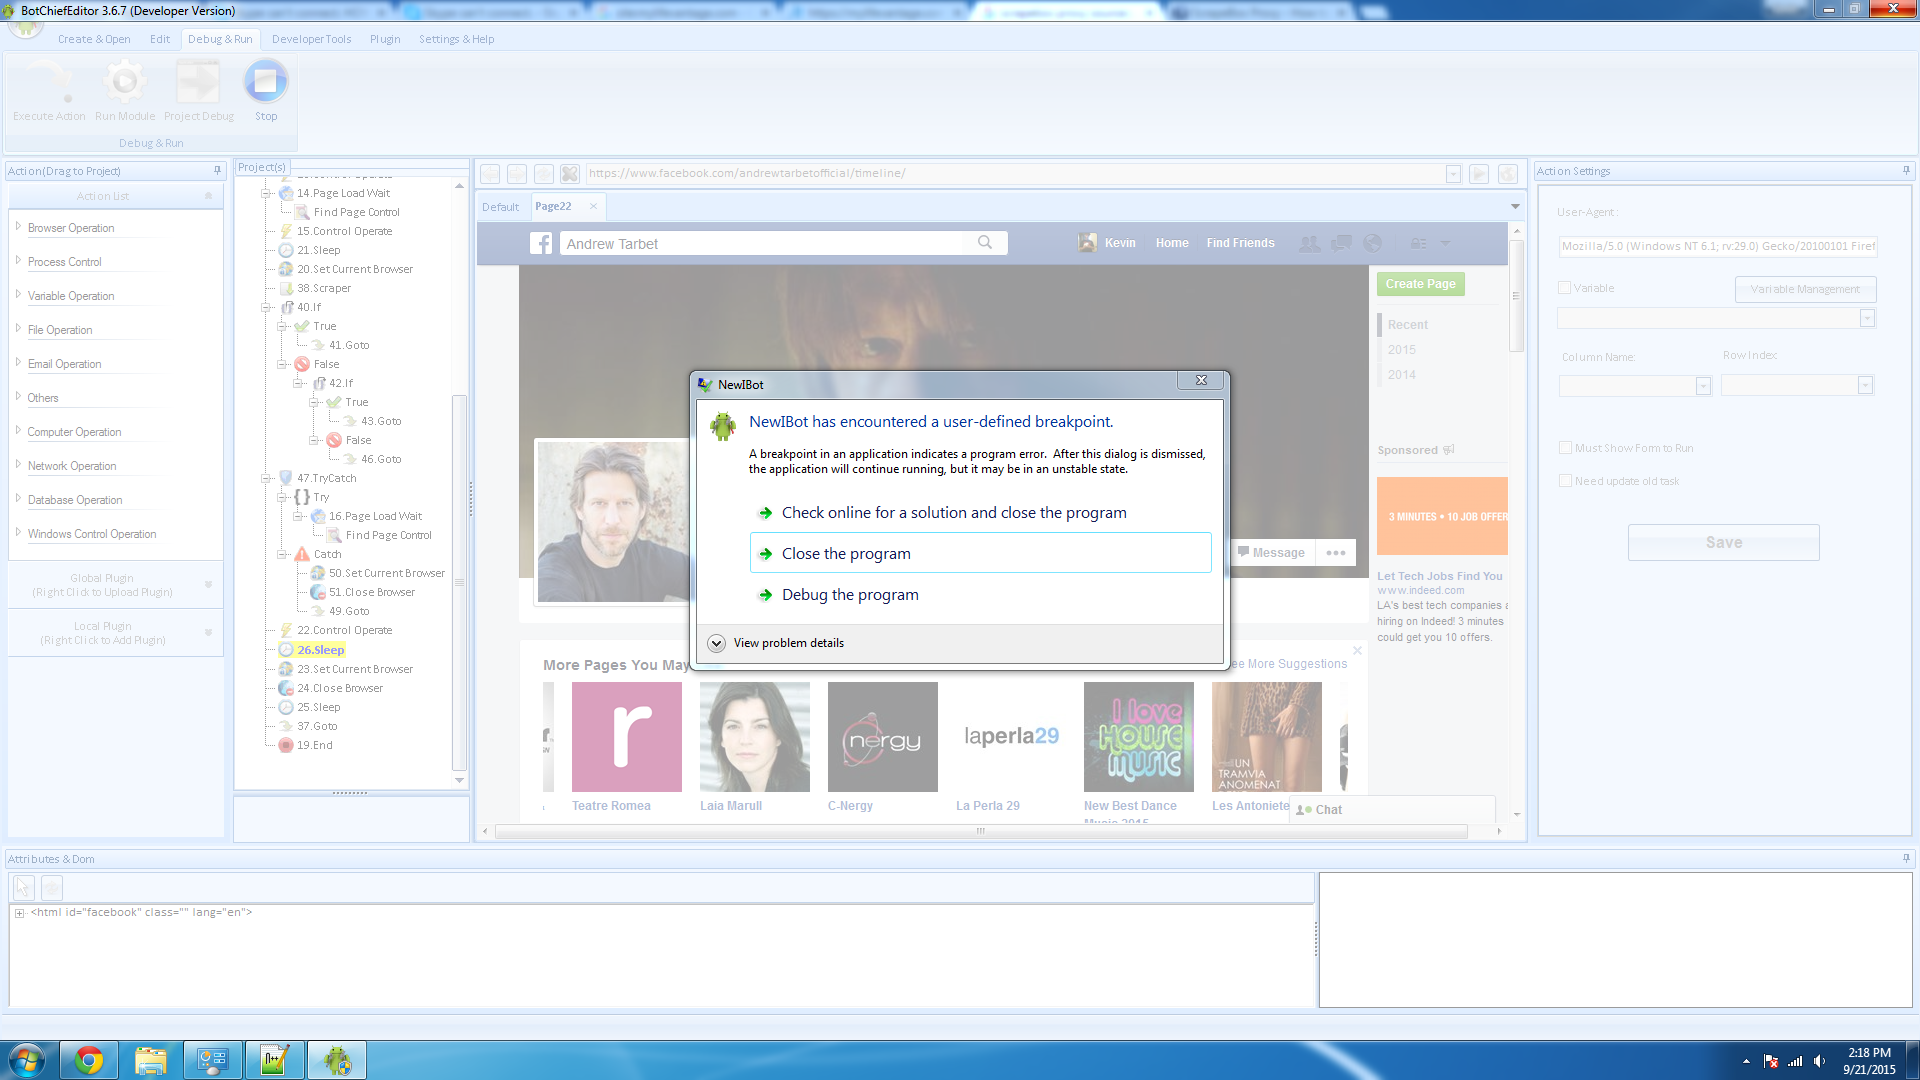Click the Project Debug icon
The height and width of the screenshot is (1080, 1920).
pyautogui.click(x=198, y=82)
